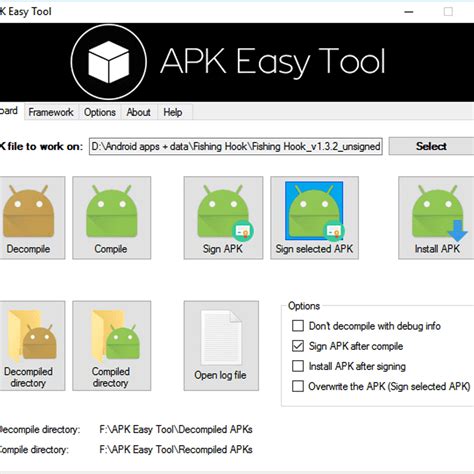Maximize the APK Easy Tool window
Screen dimensions: 474x474
click(x=448, y=12)
